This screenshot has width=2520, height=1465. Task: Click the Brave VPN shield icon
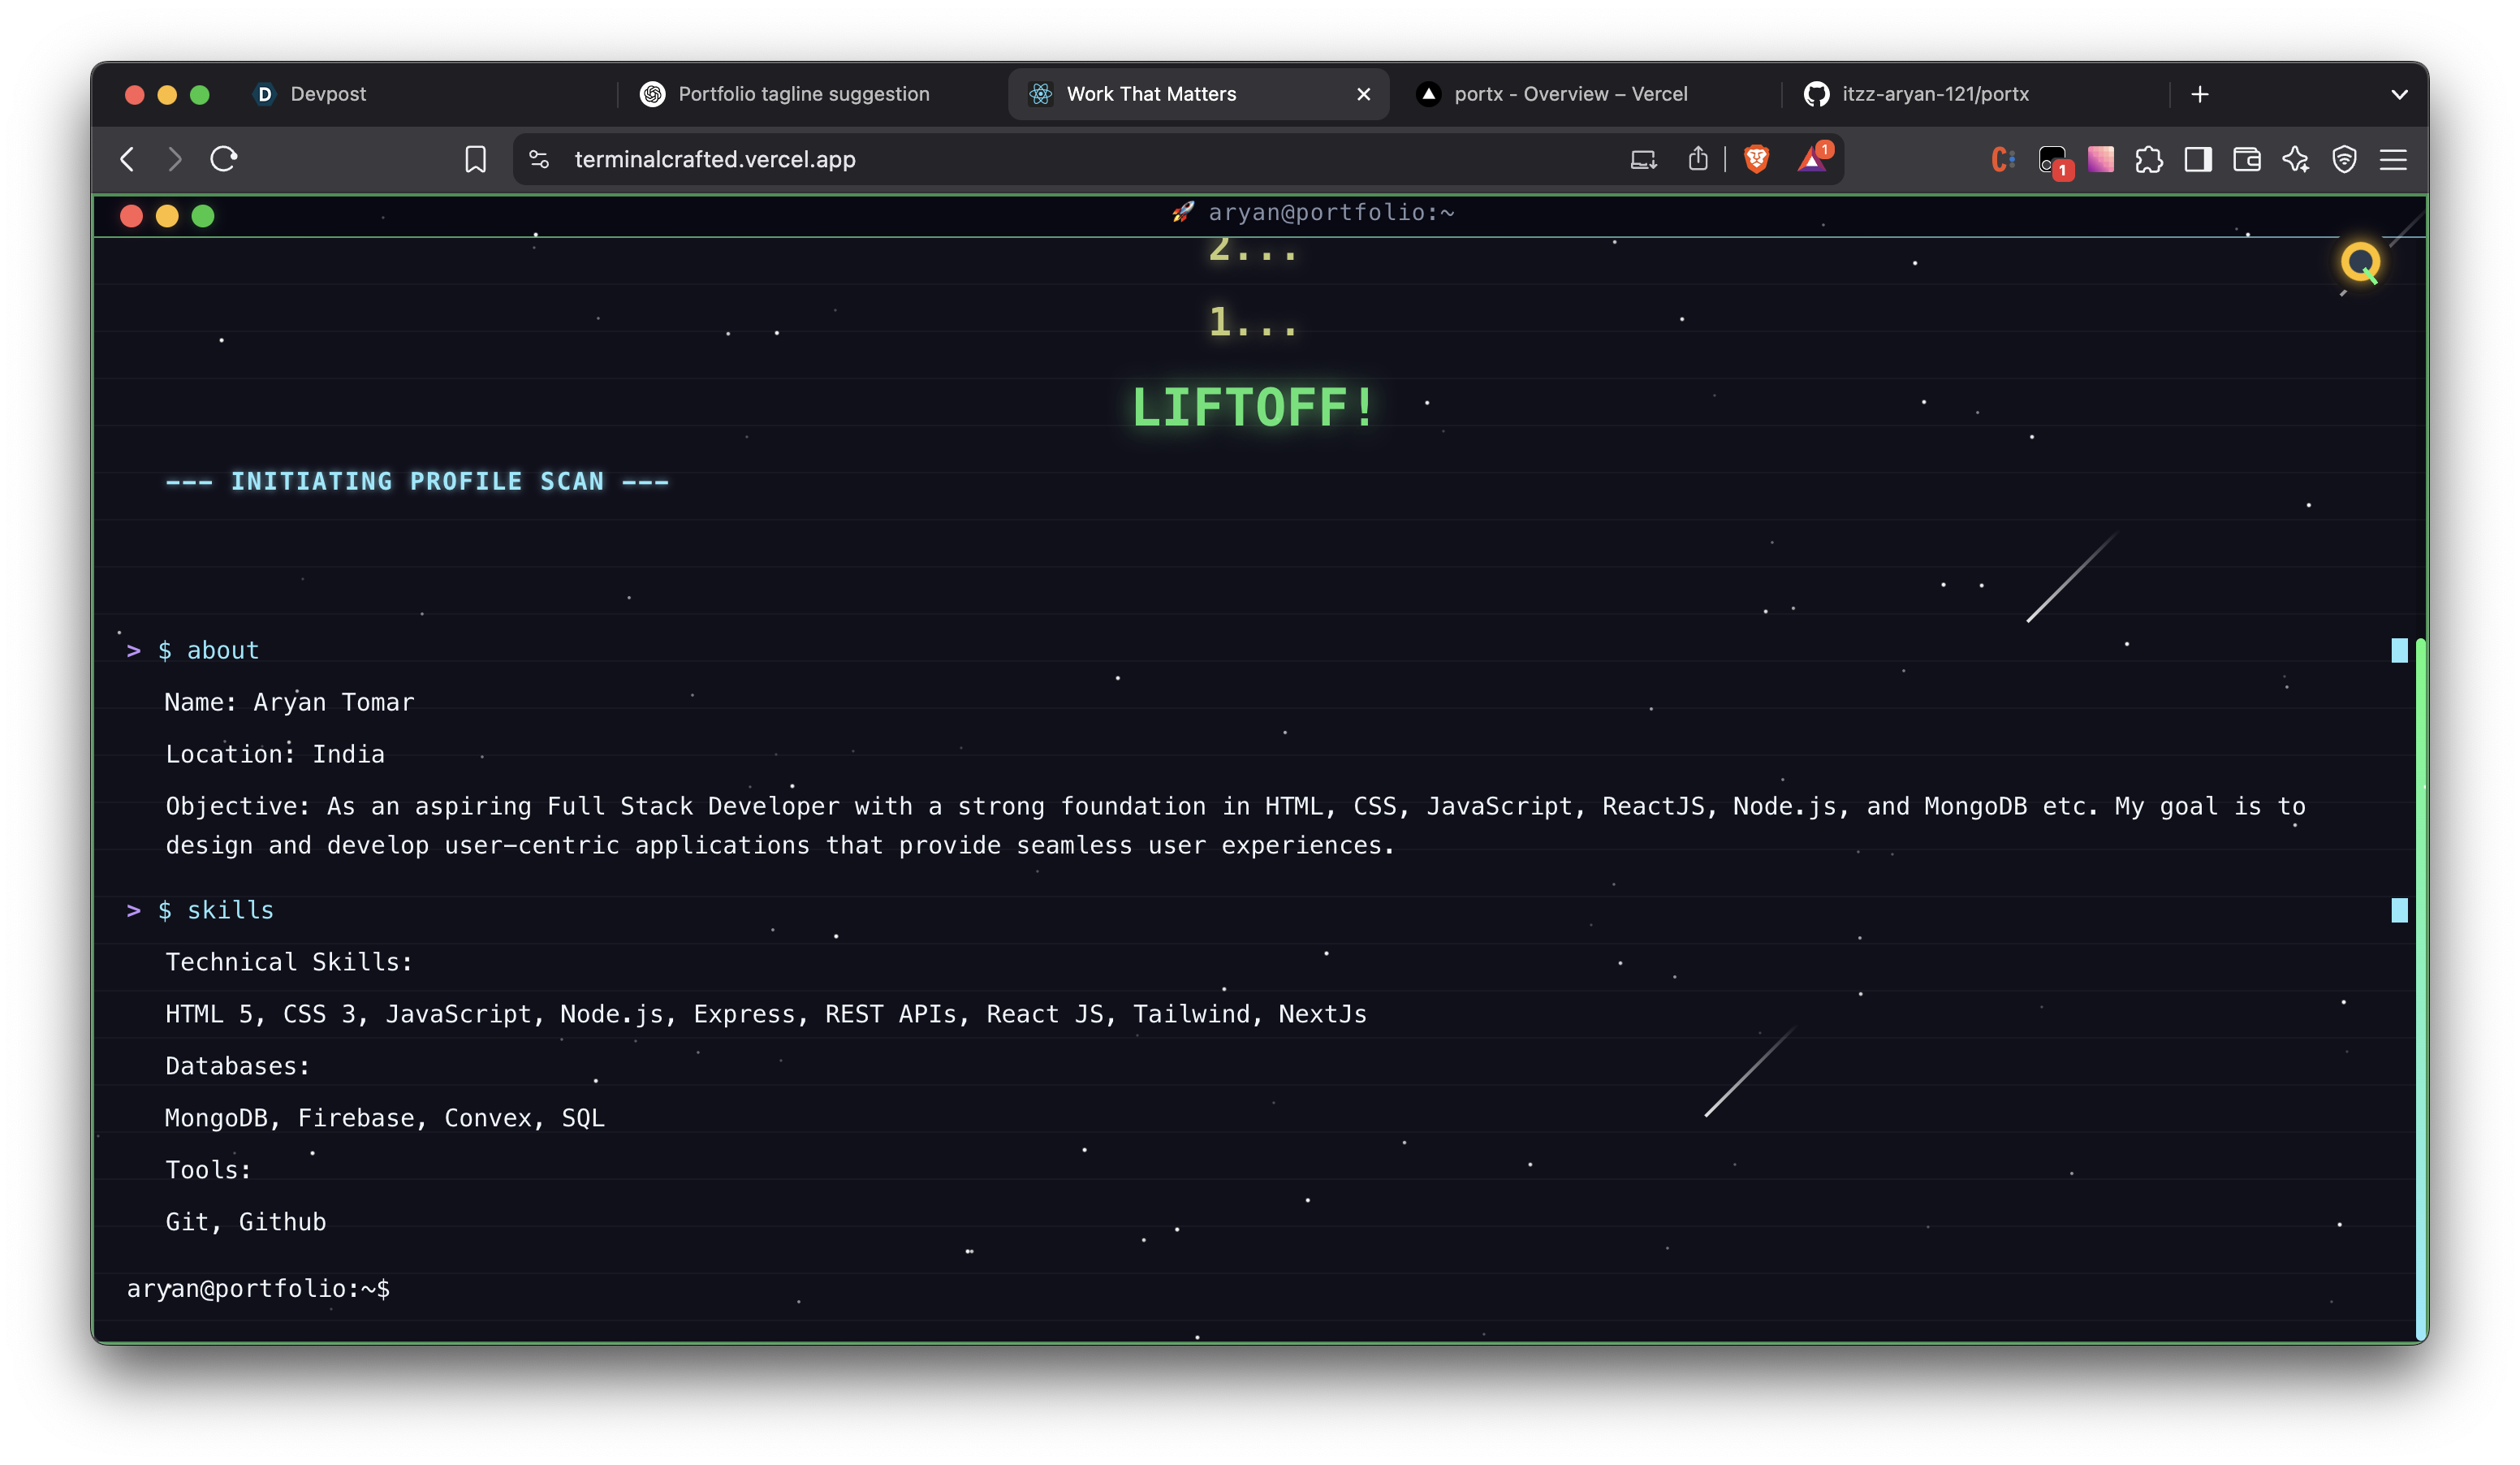(x=2344, y=159)
